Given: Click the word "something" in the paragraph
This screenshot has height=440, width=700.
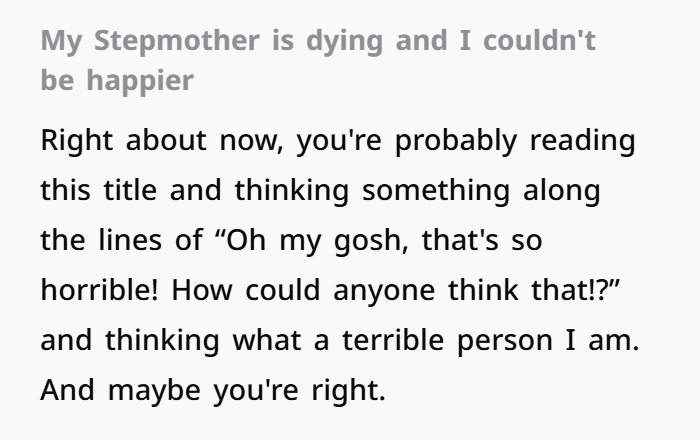Looking at the screenshot, I should coord(436,191).
